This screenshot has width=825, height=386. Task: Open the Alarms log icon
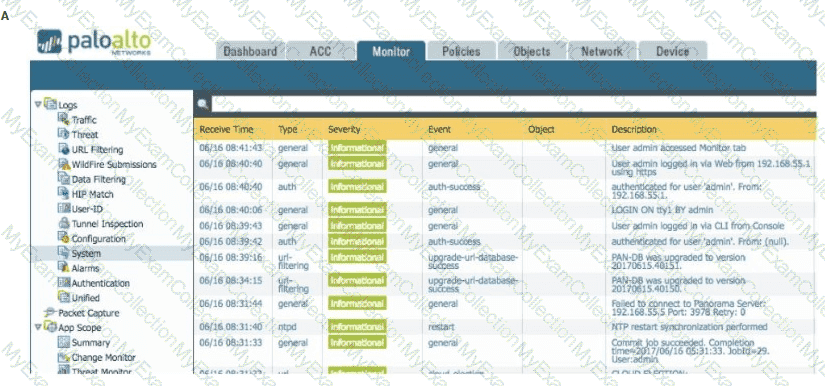[64, 268]
